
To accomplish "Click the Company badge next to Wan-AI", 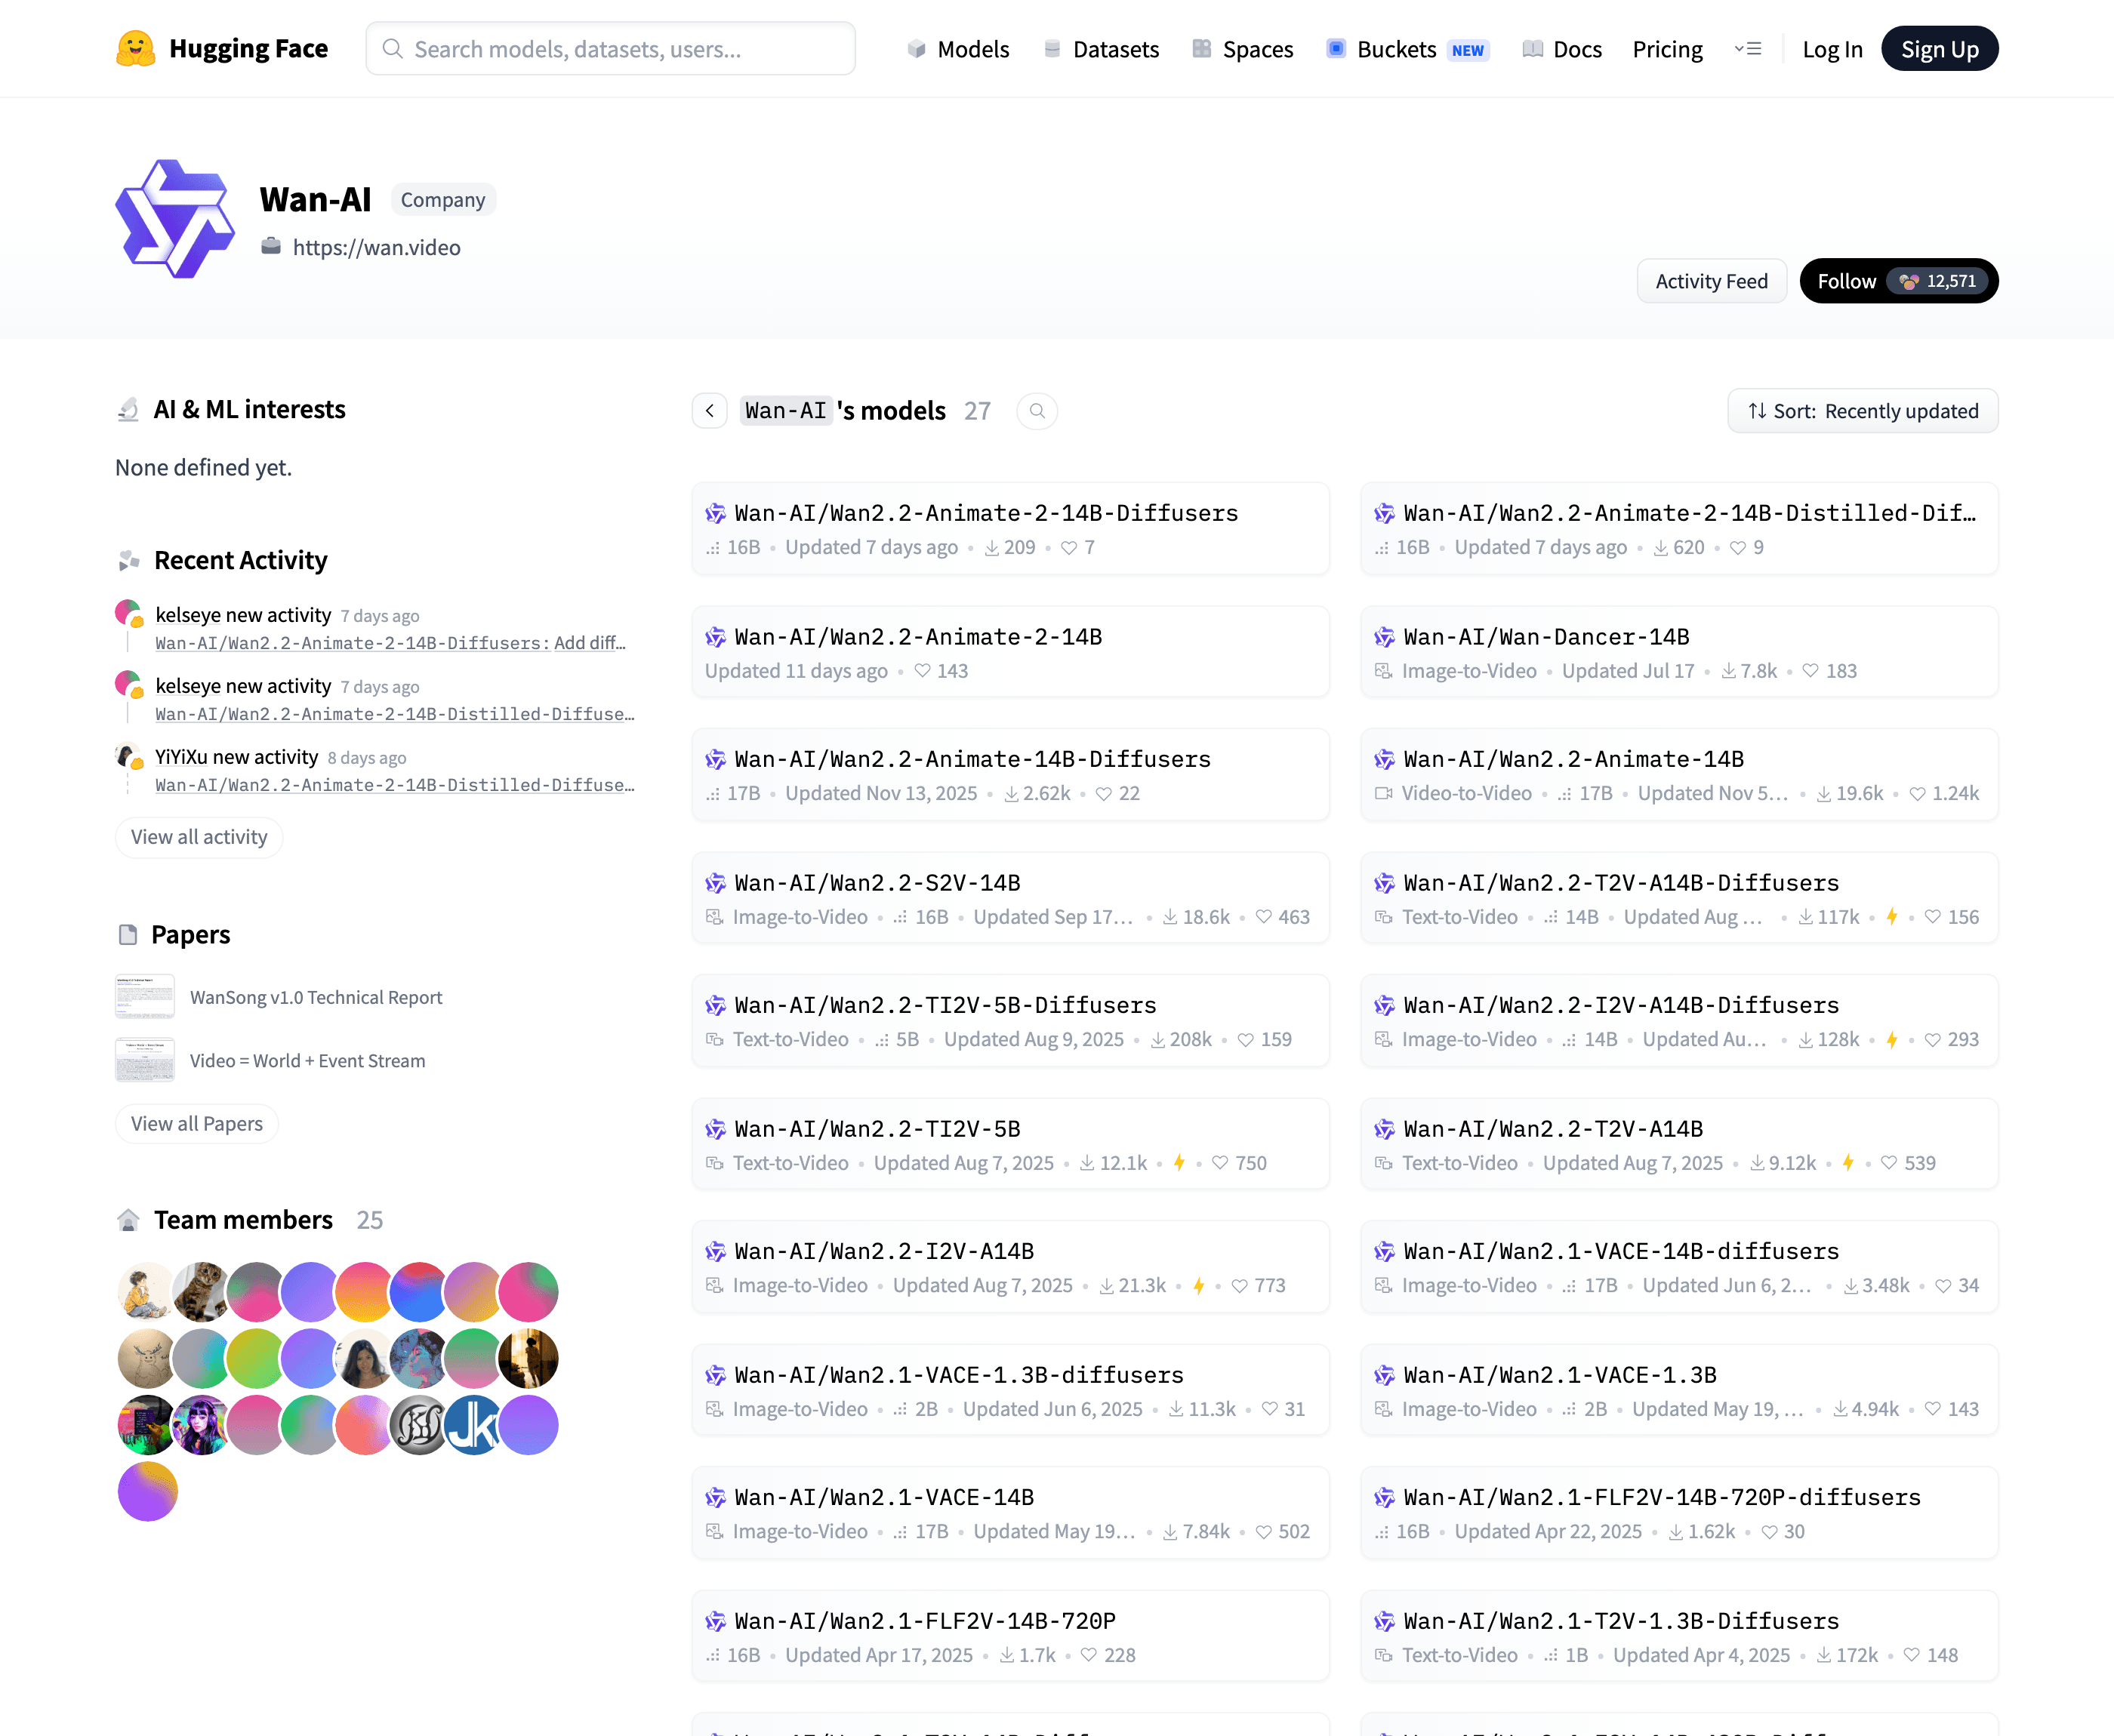I will tap(443, 200).
